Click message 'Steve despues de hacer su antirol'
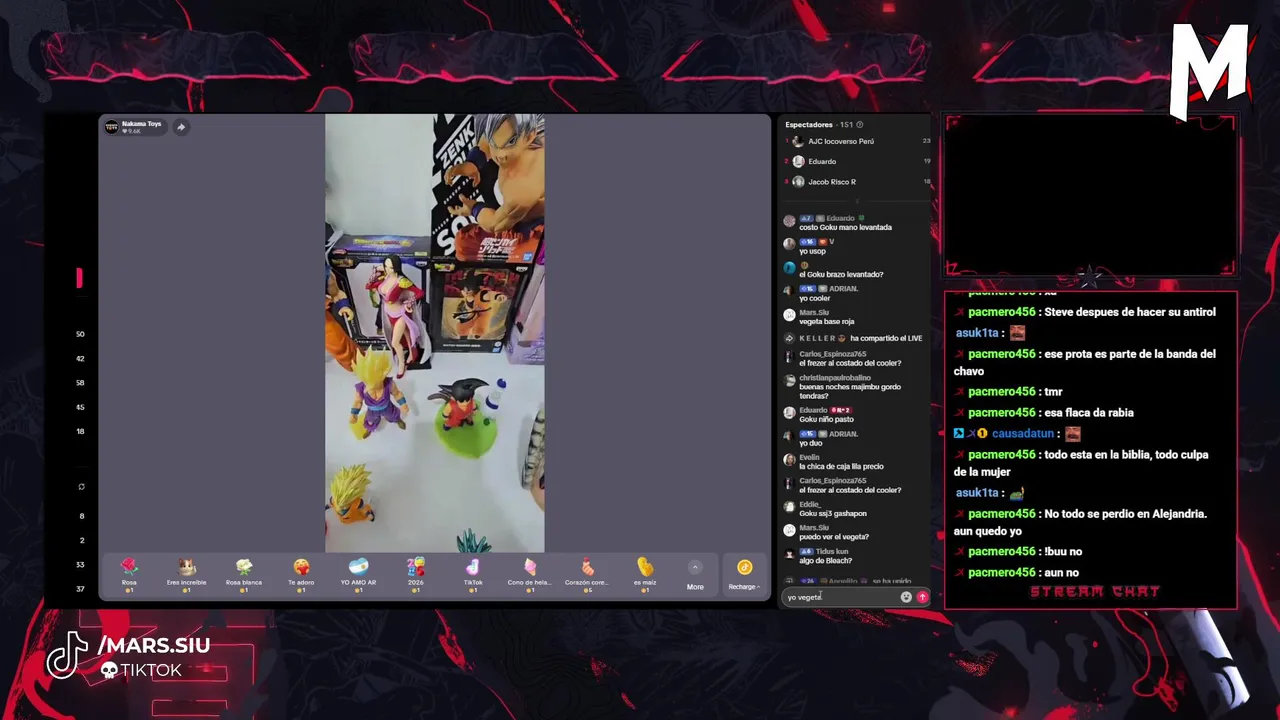 (1130, 312)
